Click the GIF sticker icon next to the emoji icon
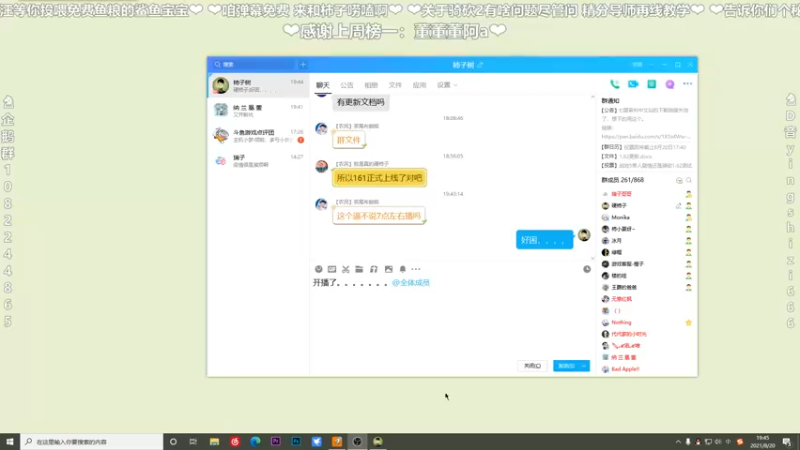Viewport: 800px width, 450px height. (332, 269)
